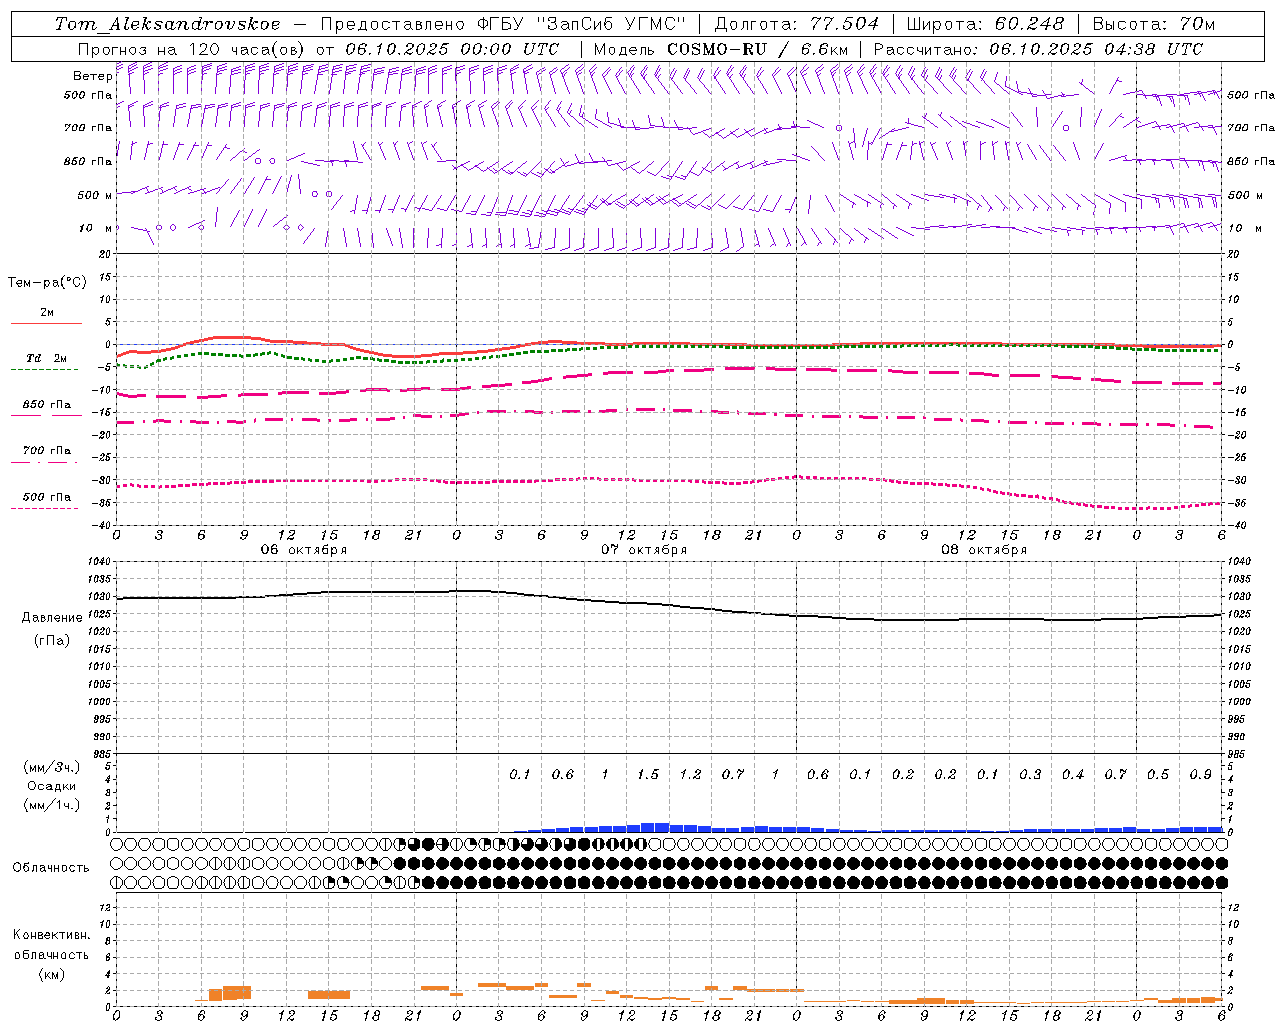Image resolution: width=1280 pixels, height=1024 pixels.
Task: Click the (мм/3ч.) precipitation unit label
Action: [x=52, y=768]
